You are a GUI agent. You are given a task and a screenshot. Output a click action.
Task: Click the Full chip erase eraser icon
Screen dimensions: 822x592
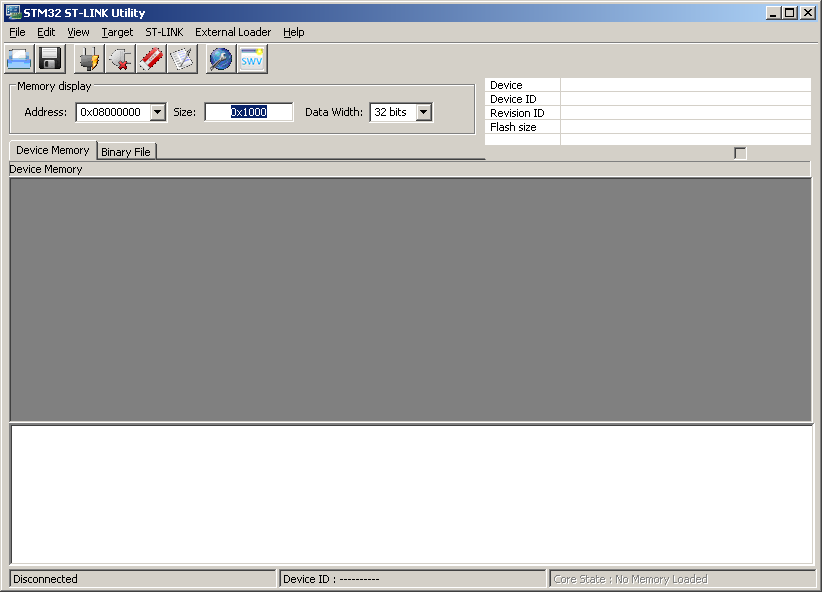tap(151, 59)
